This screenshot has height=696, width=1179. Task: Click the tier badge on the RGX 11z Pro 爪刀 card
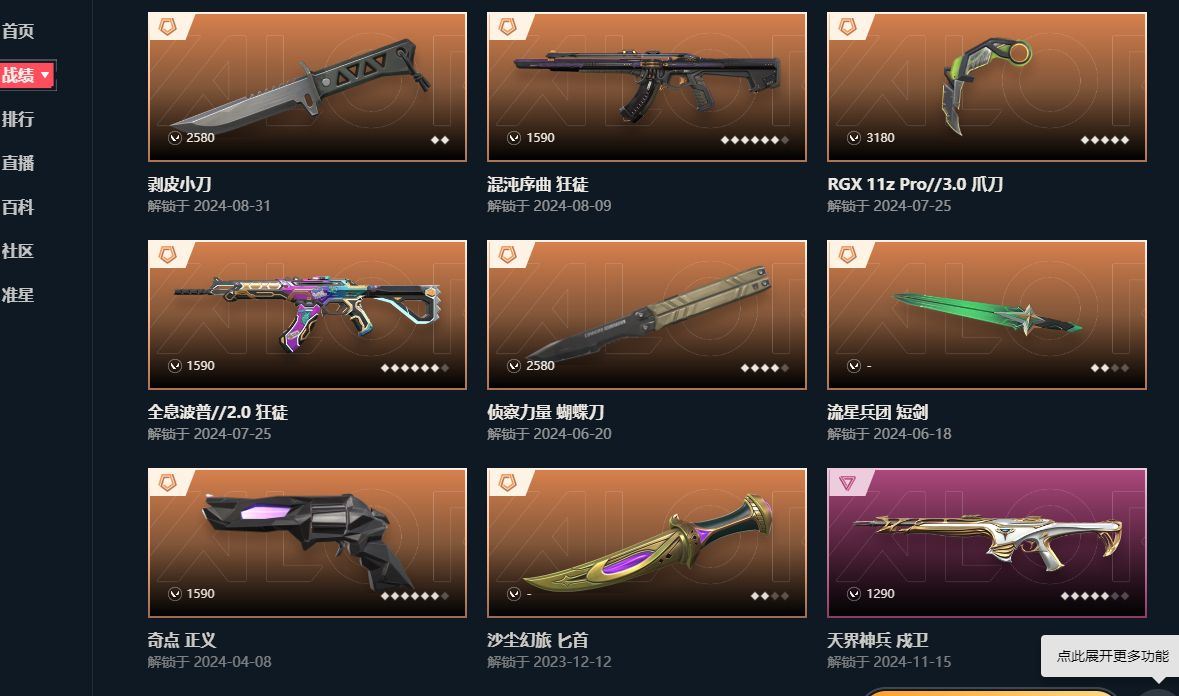tap(847, 27)
